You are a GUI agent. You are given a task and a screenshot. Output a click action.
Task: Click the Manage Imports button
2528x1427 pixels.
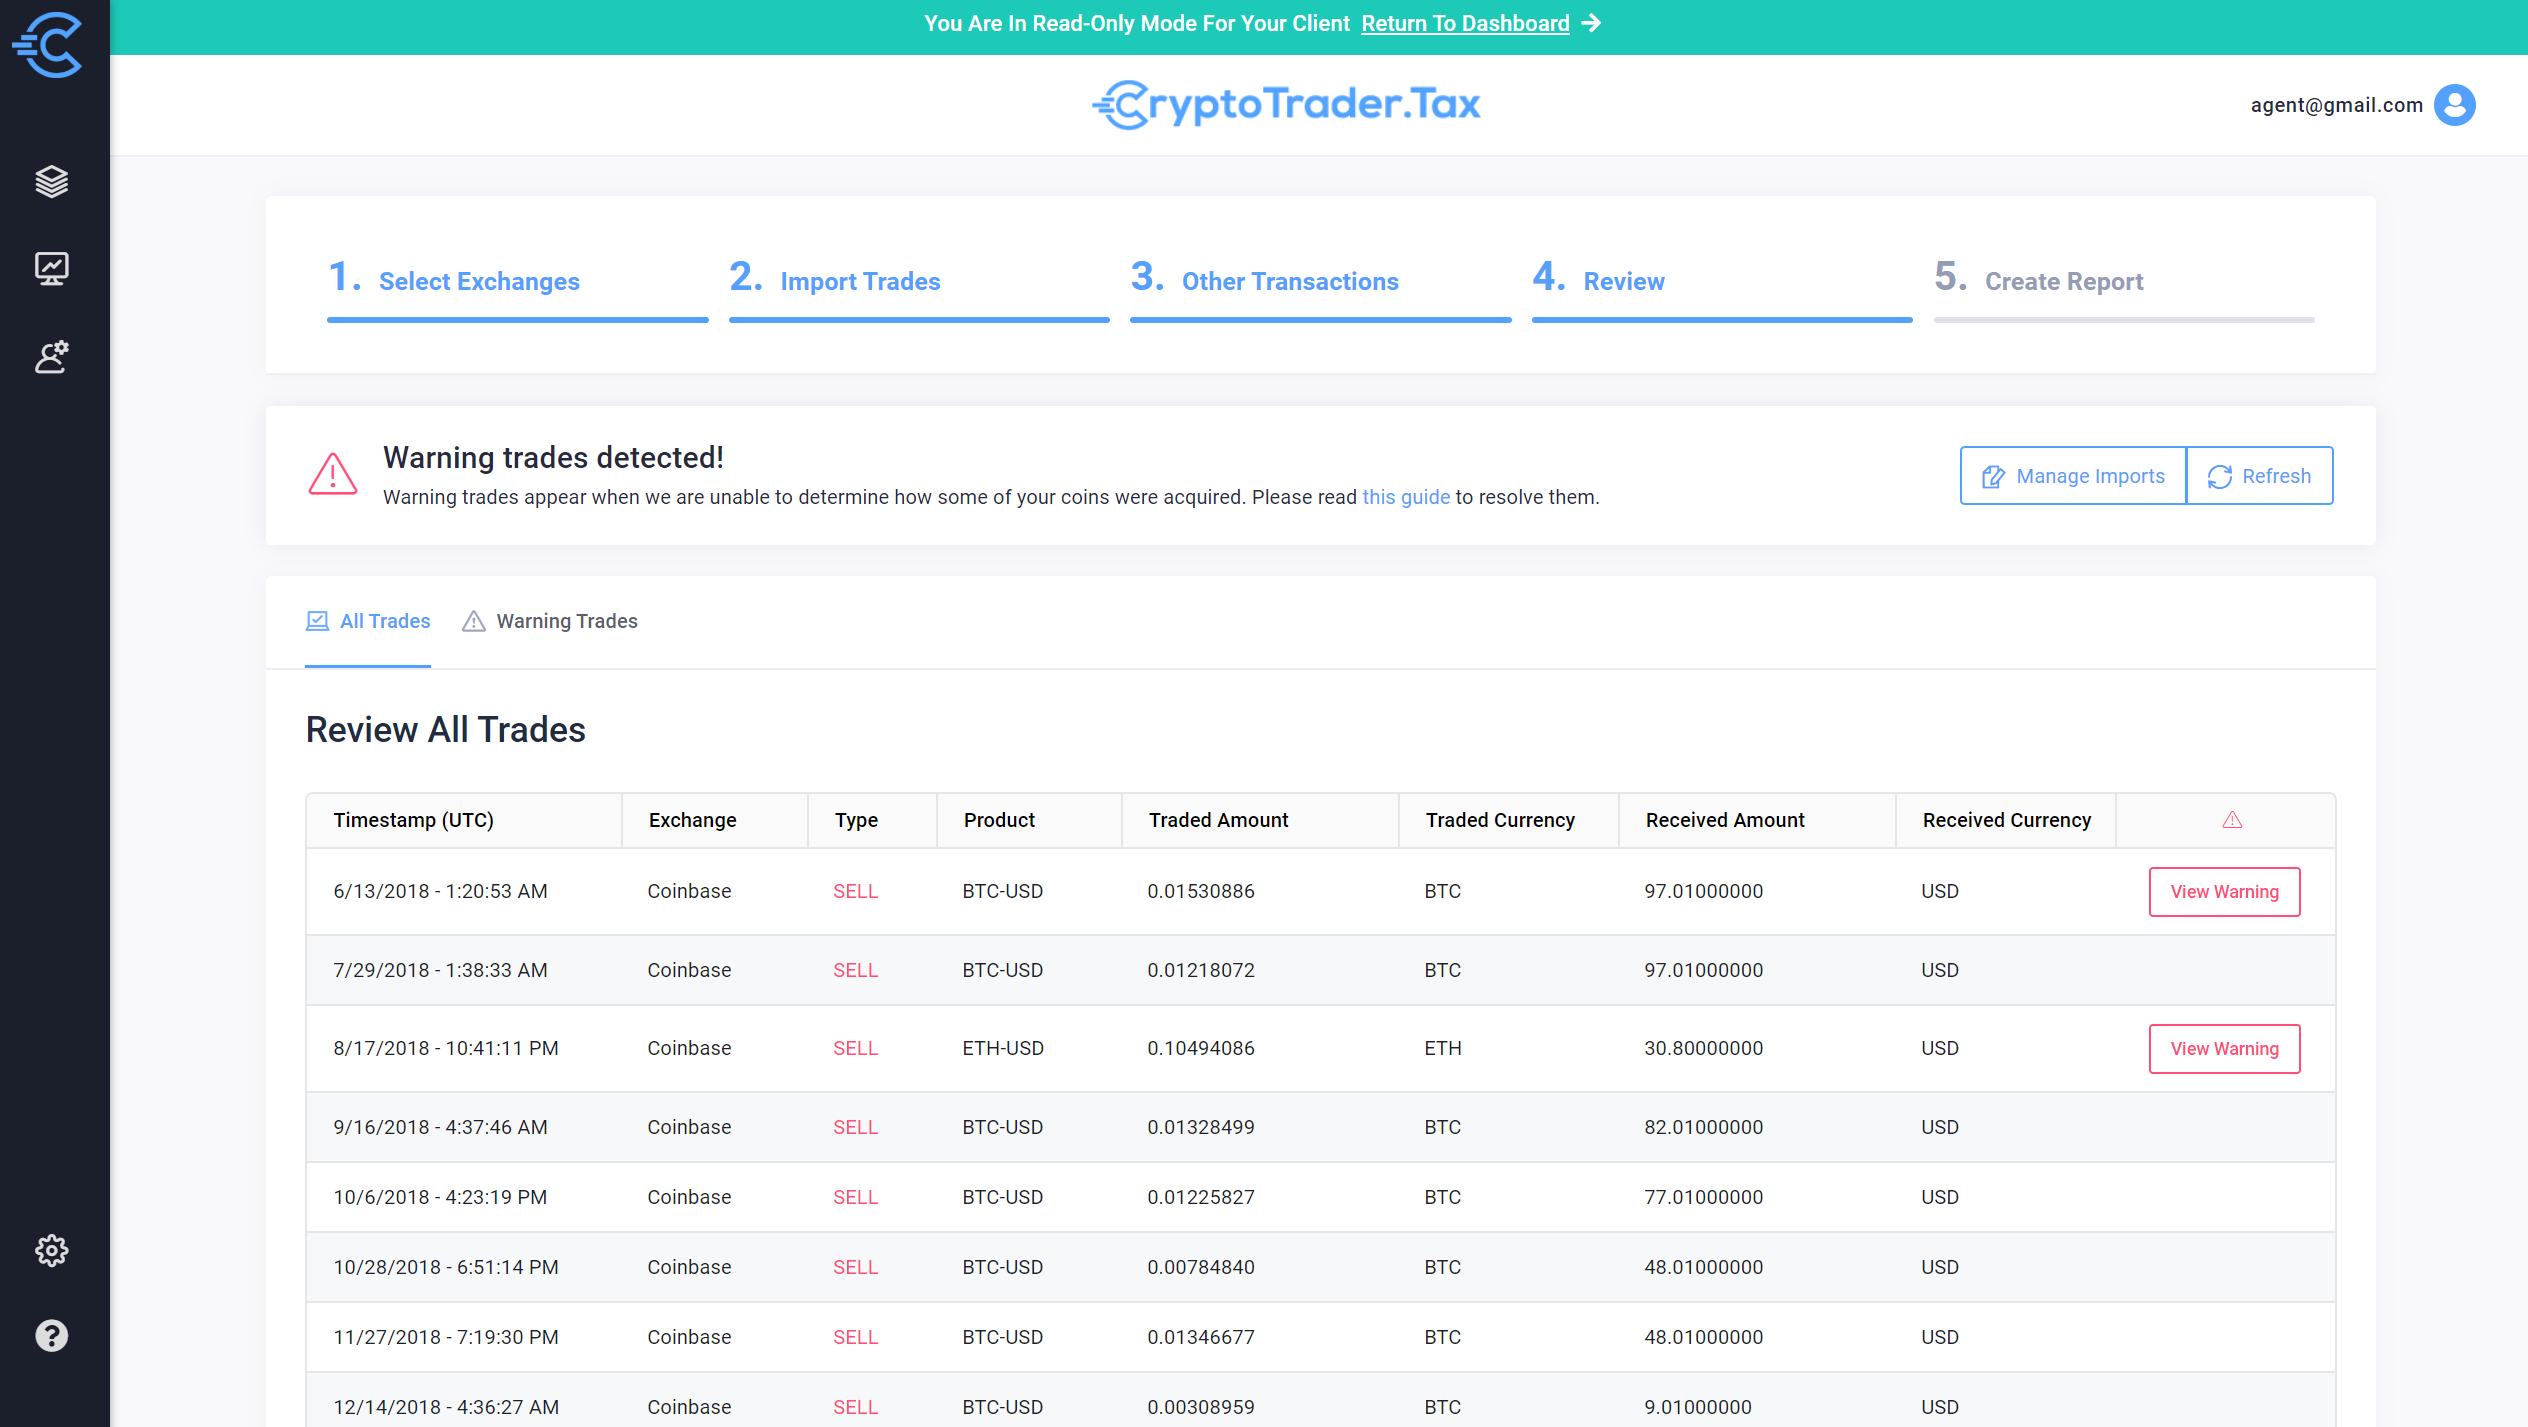coord(2073,476)
